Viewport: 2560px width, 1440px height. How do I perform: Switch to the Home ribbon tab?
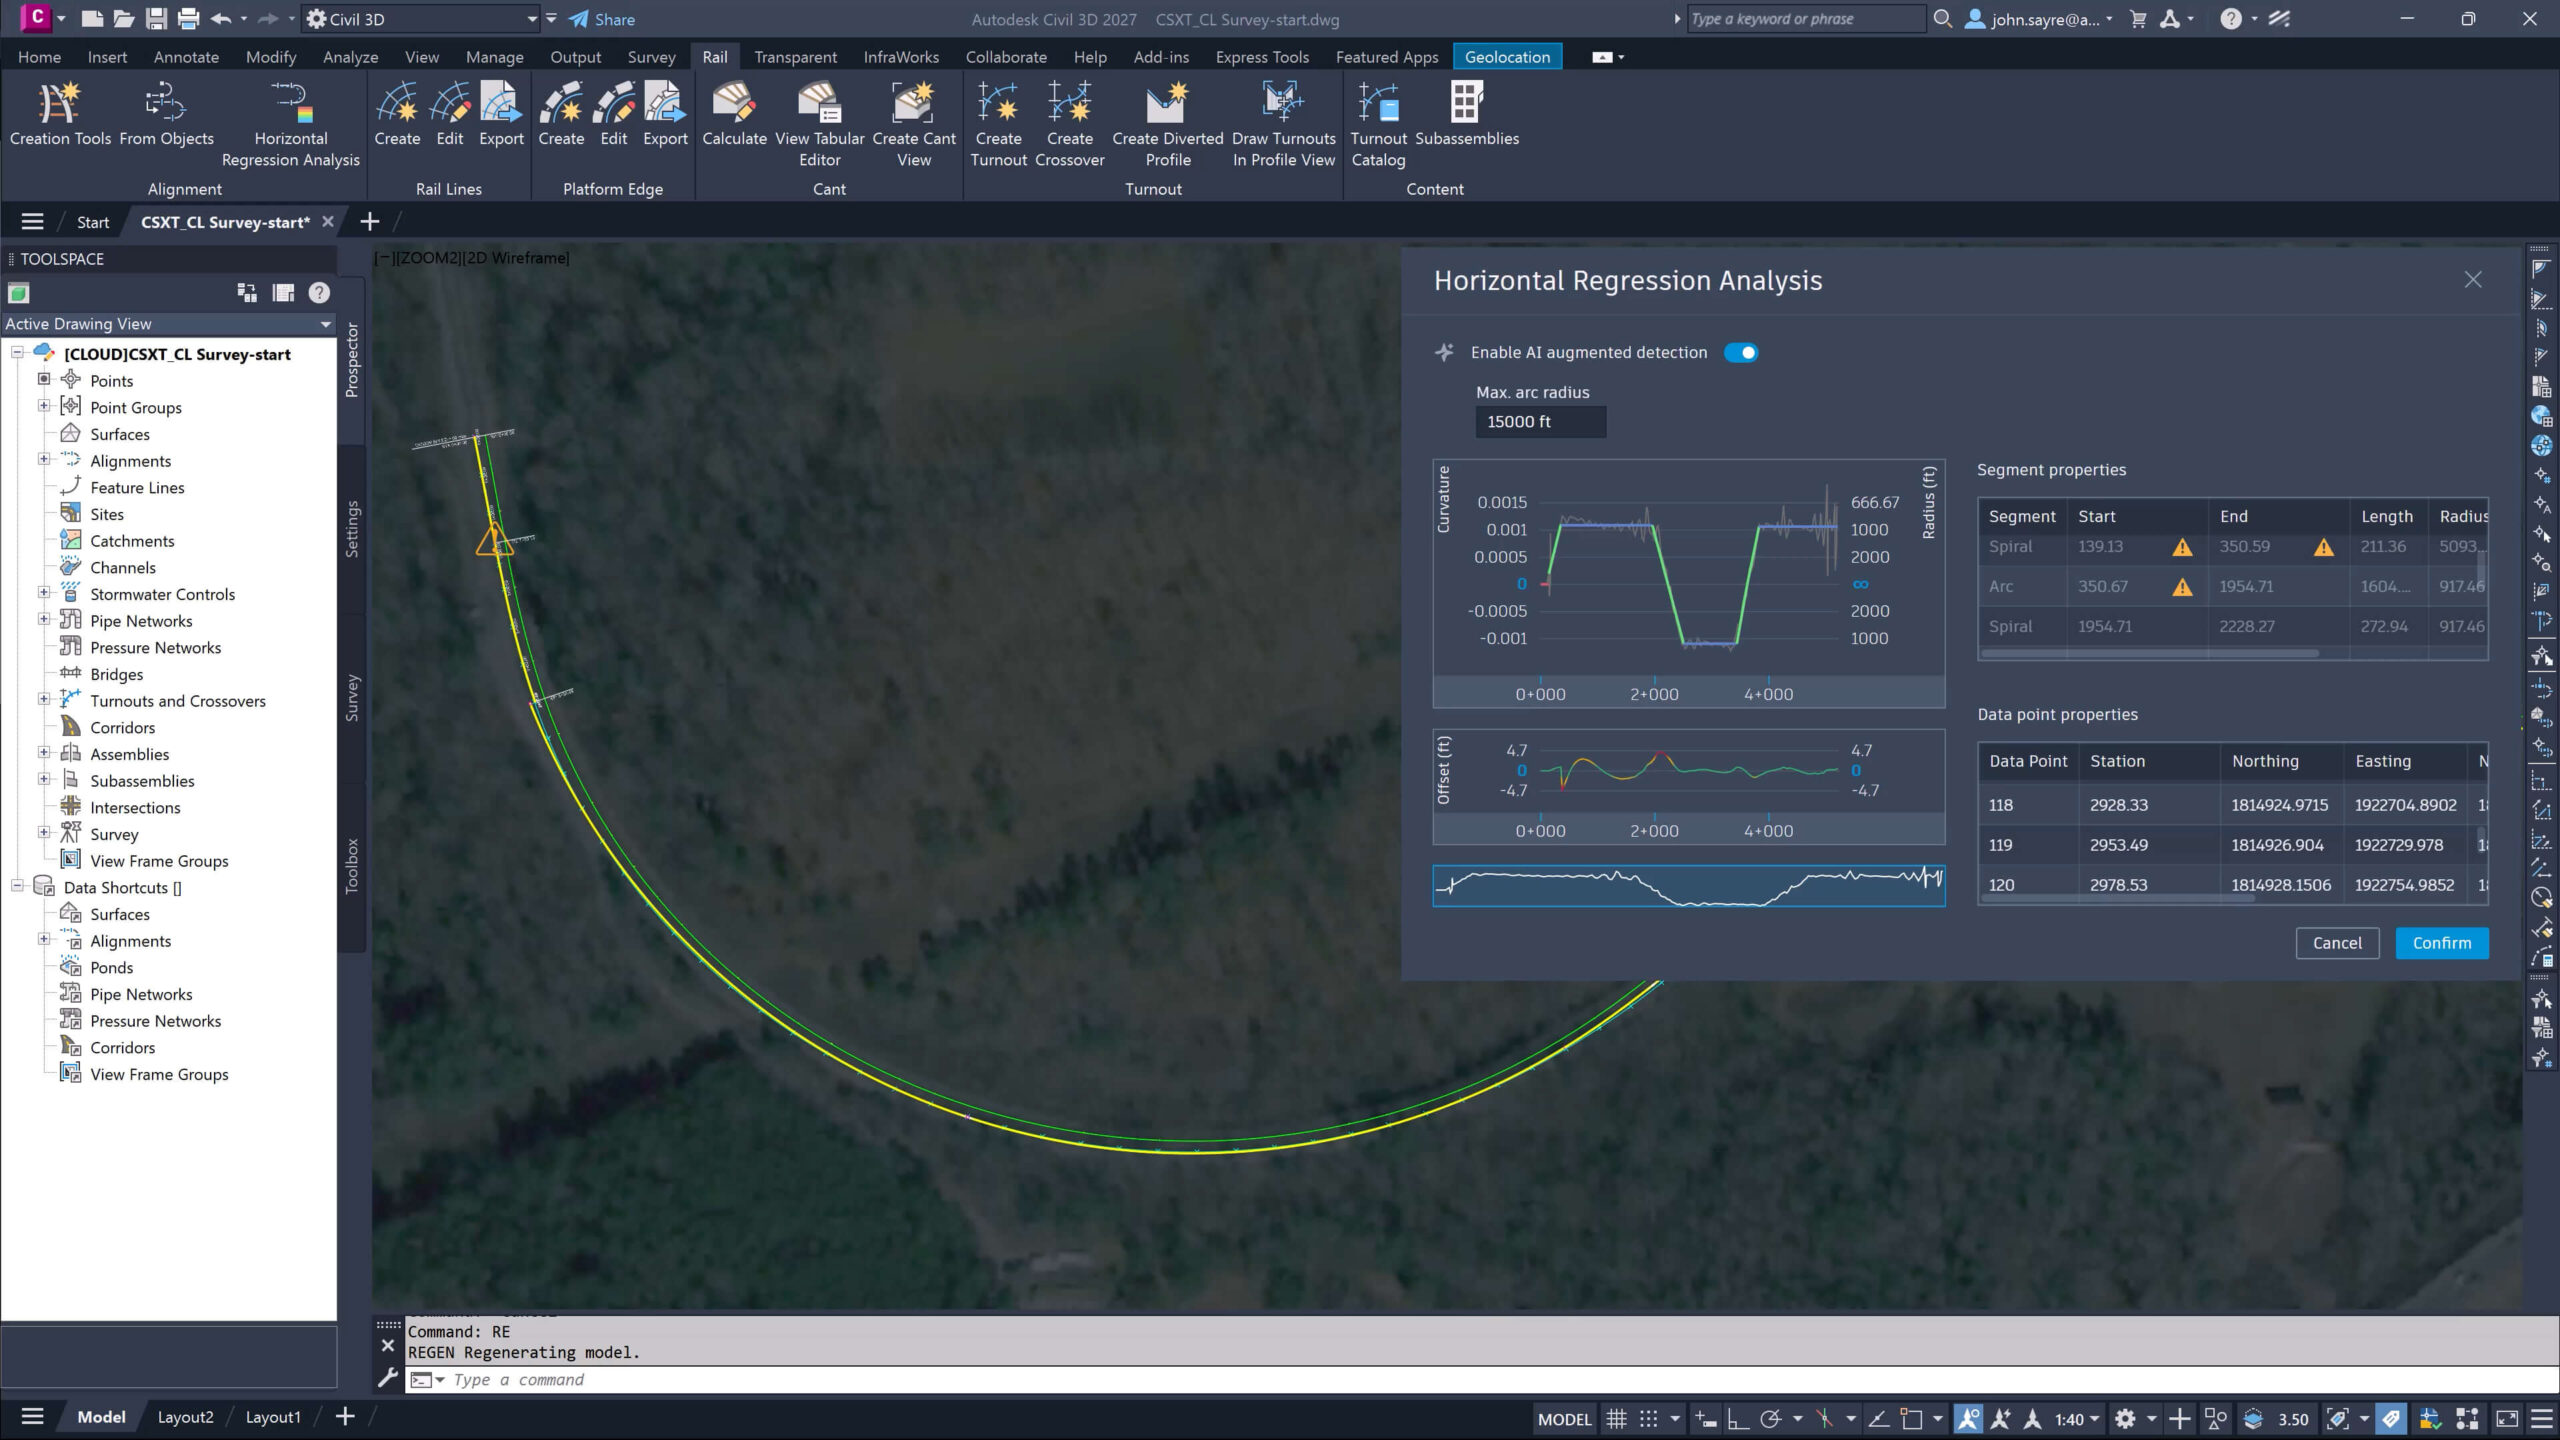[x=39, y=57]
